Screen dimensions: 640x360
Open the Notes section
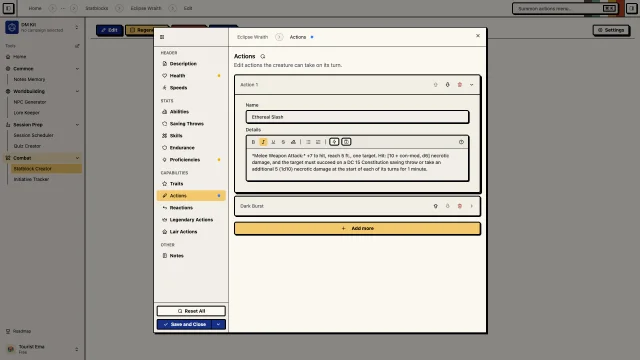[191, 256]
